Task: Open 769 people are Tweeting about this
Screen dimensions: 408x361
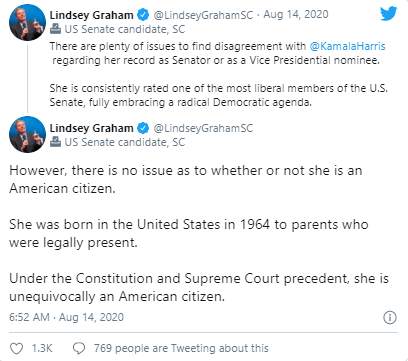Action: coord(181,348)
